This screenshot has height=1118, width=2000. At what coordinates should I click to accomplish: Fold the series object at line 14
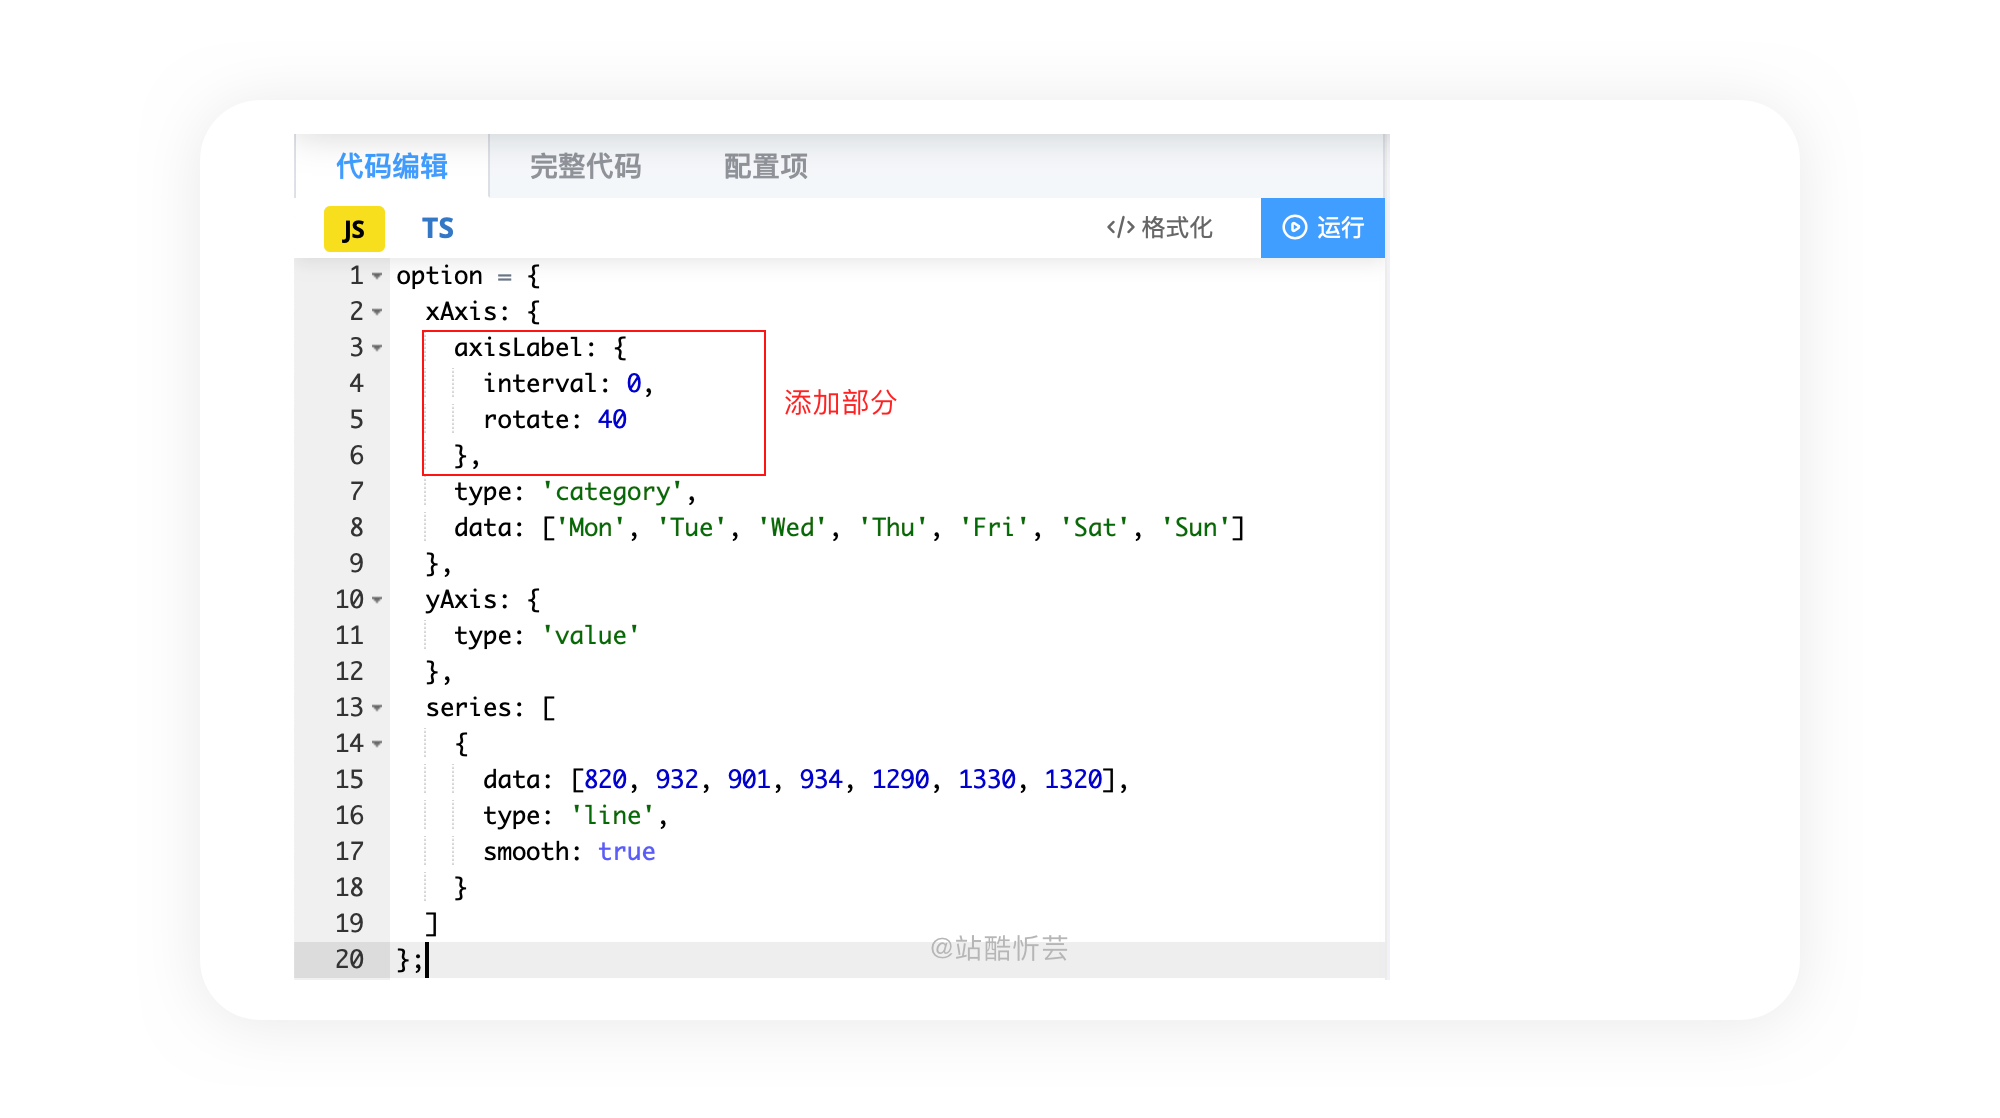click(377, 744)
